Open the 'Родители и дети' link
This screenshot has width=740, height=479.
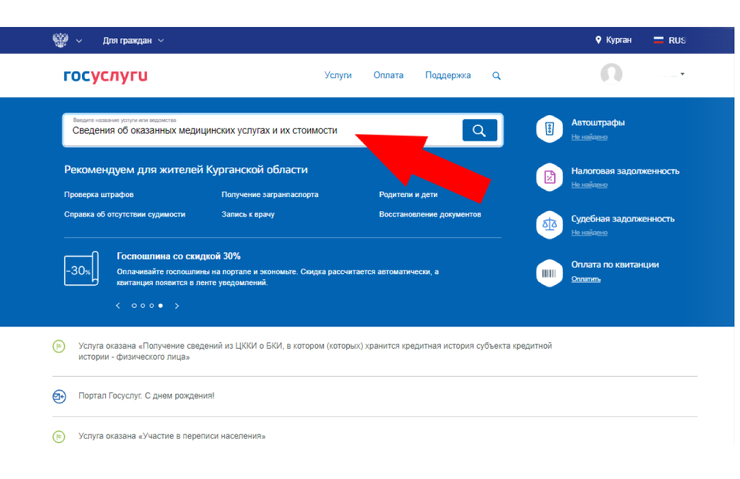(408, 194)
